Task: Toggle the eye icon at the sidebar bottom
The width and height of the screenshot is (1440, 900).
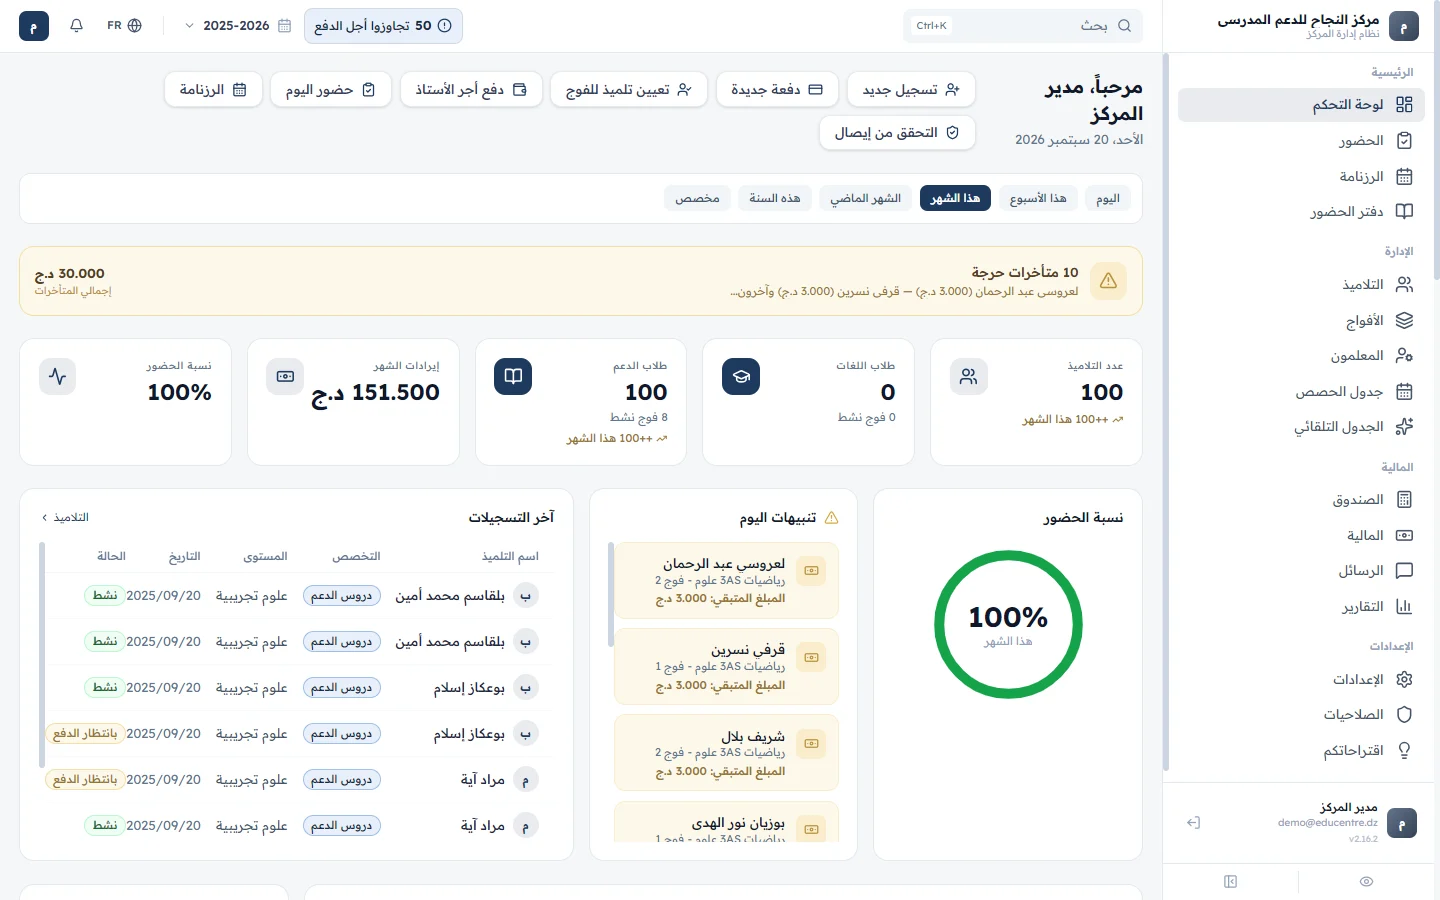Action: click(1366, 882)
